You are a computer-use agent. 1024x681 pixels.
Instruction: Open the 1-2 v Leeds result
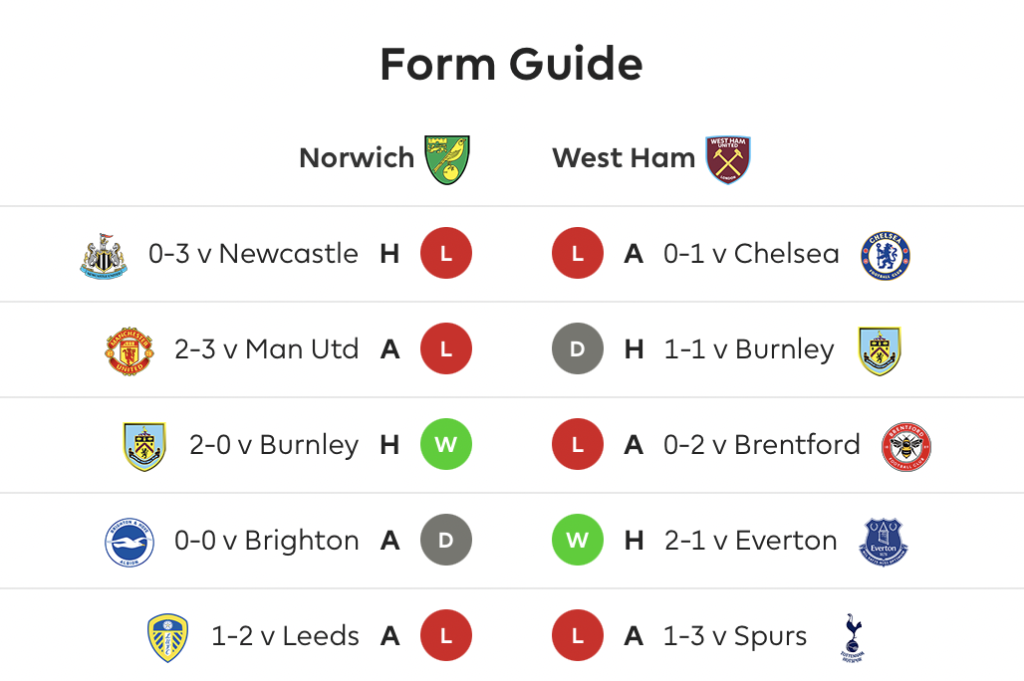285,636
